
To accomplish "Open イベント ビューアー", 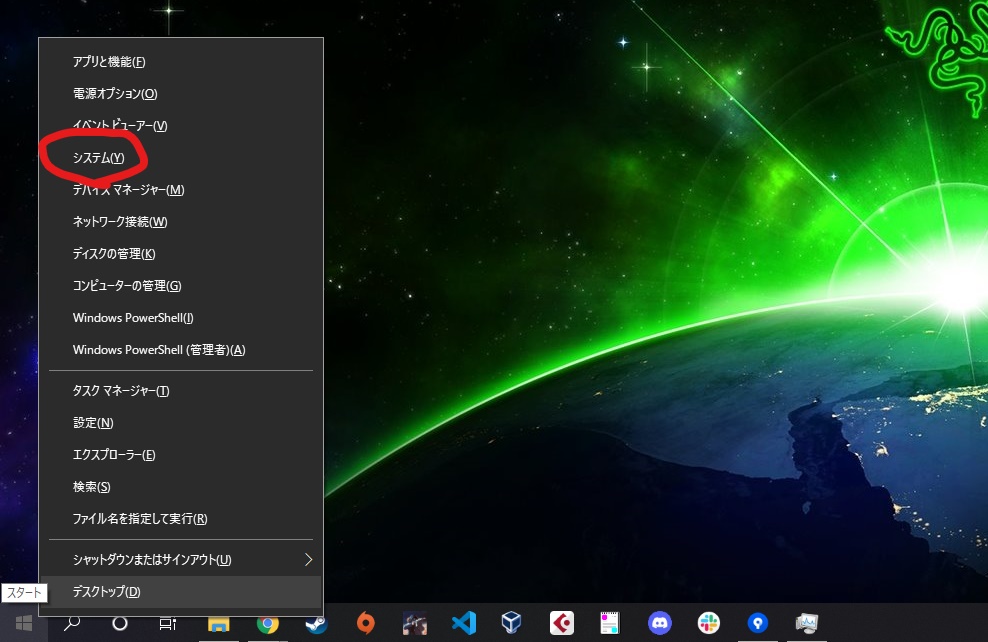I will pyautogui.click(x=180, y=126).
